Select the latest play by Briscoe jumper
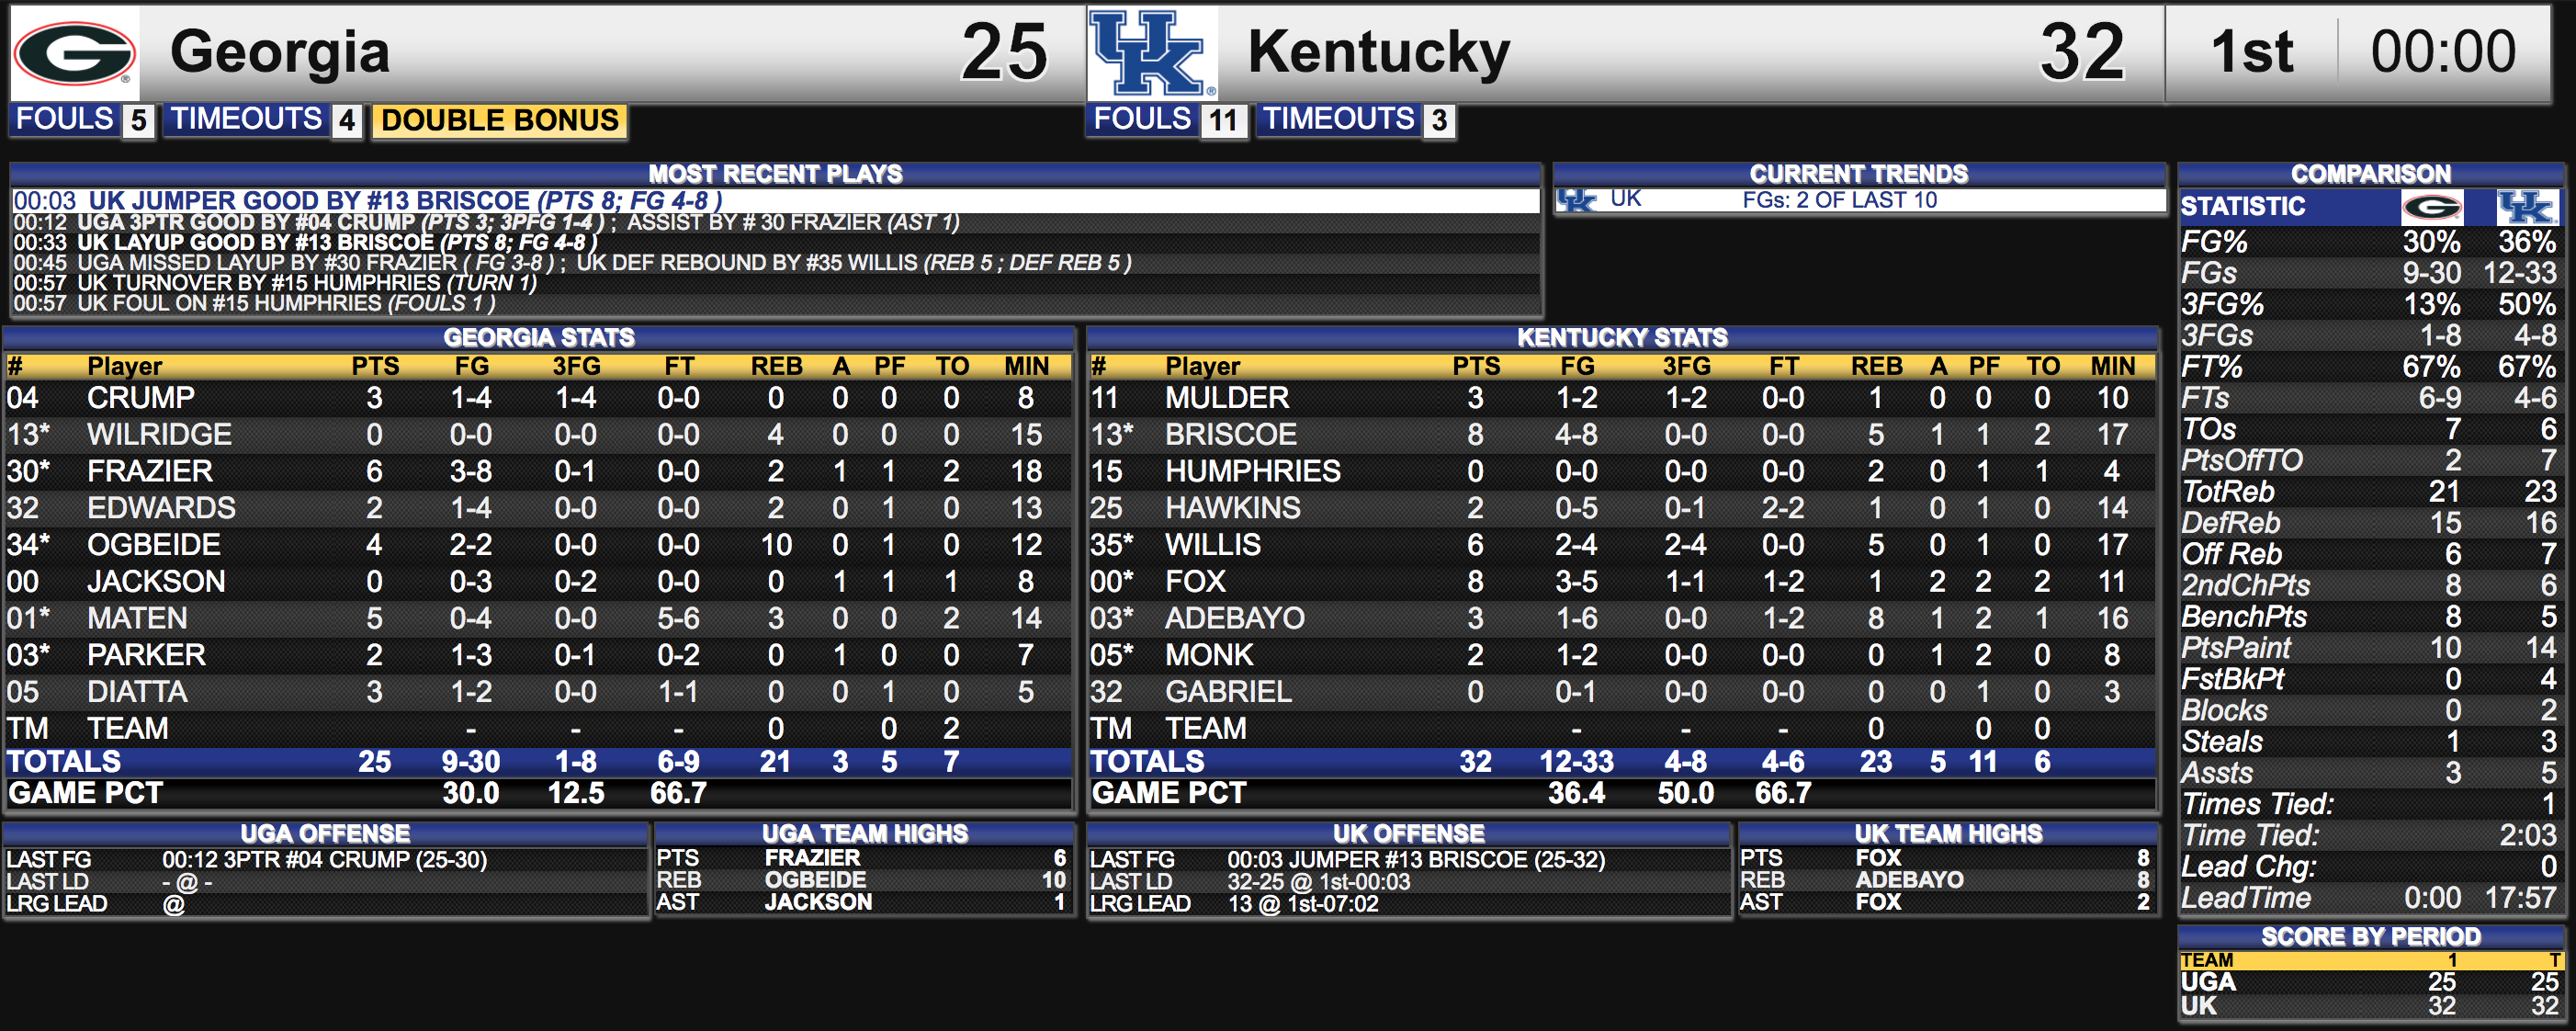The width and height of the screenshot is (2576, 1031). (x=775, y=200)
